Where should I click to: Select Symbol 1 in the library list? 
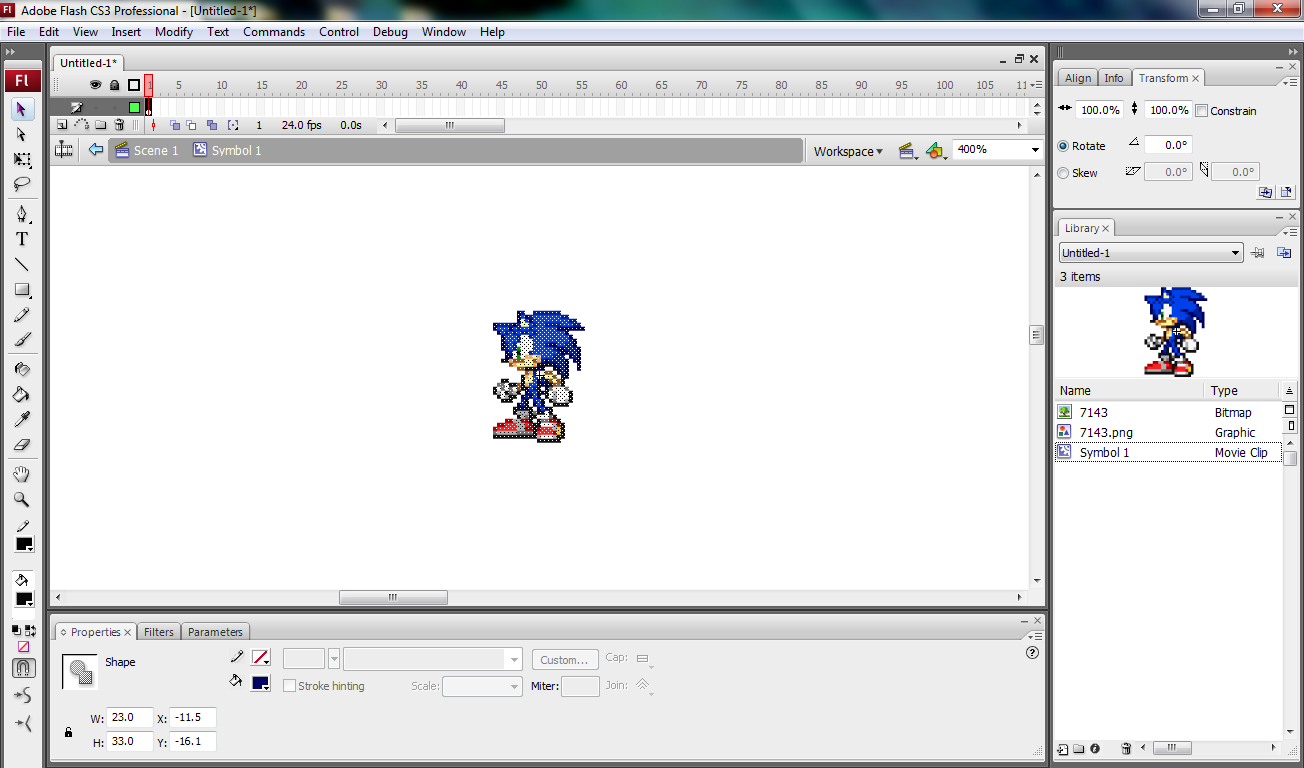point(1168,453)
